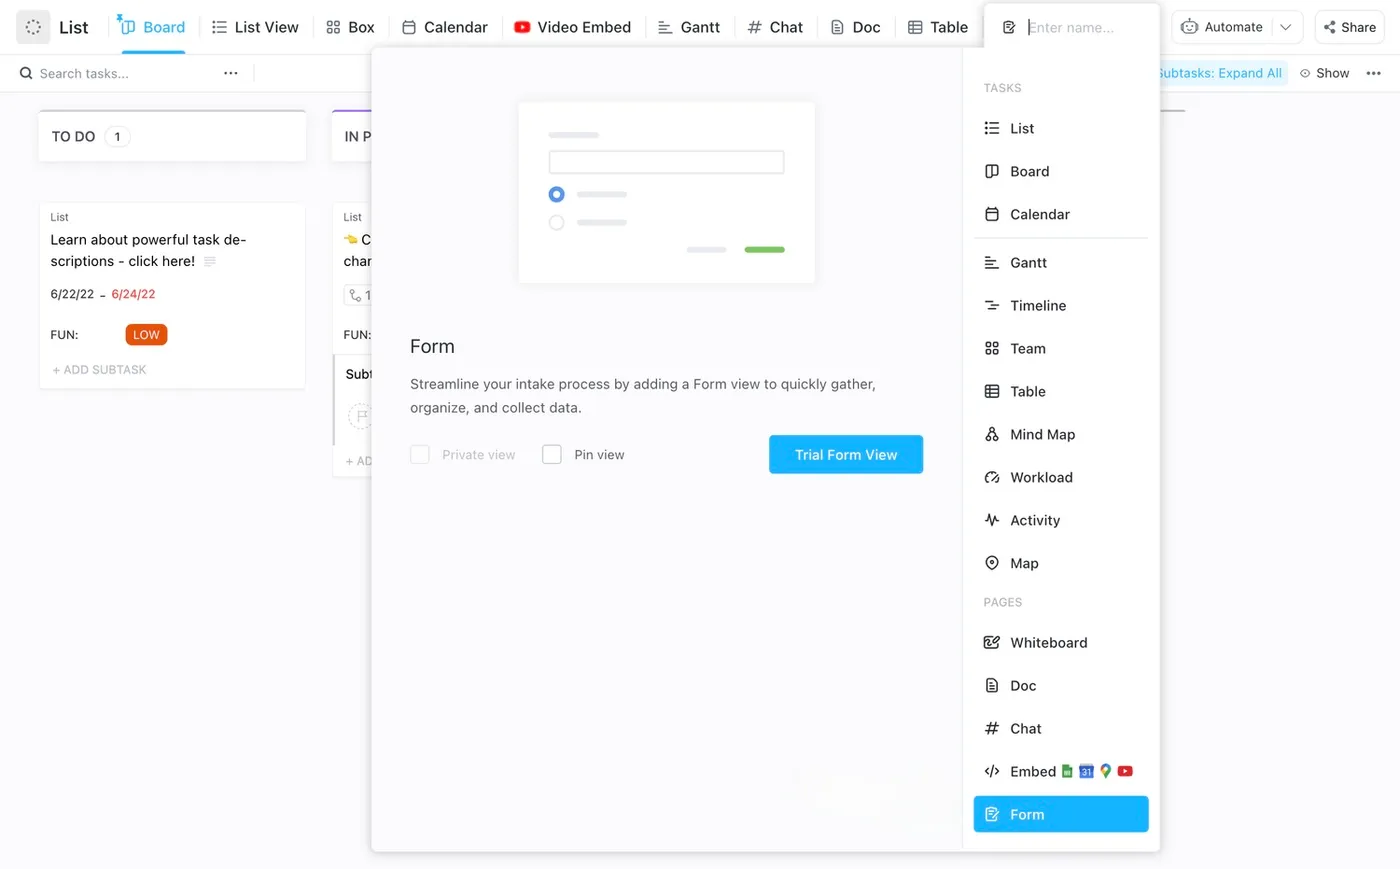This screenshot has height=869, width=1400.
Task: Open the Box view tab
Action: [x=350, y=27]
